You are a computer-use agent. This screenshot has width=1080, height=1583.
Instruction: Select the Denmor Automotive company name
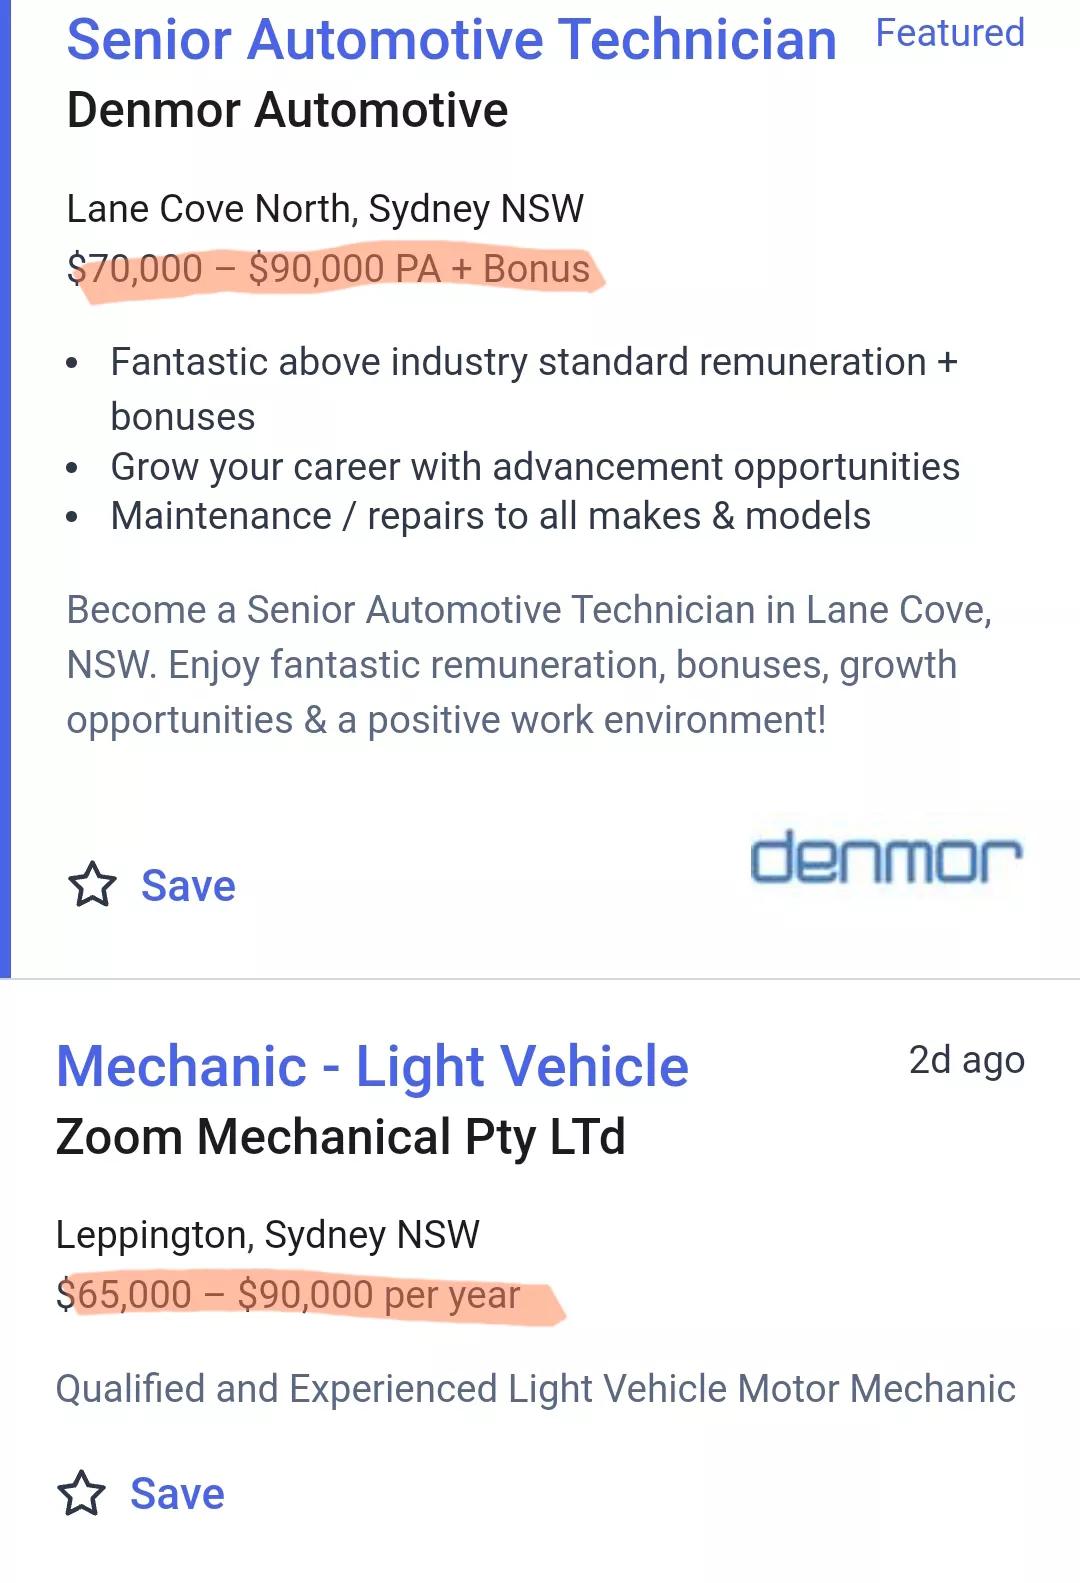(287, 110)
